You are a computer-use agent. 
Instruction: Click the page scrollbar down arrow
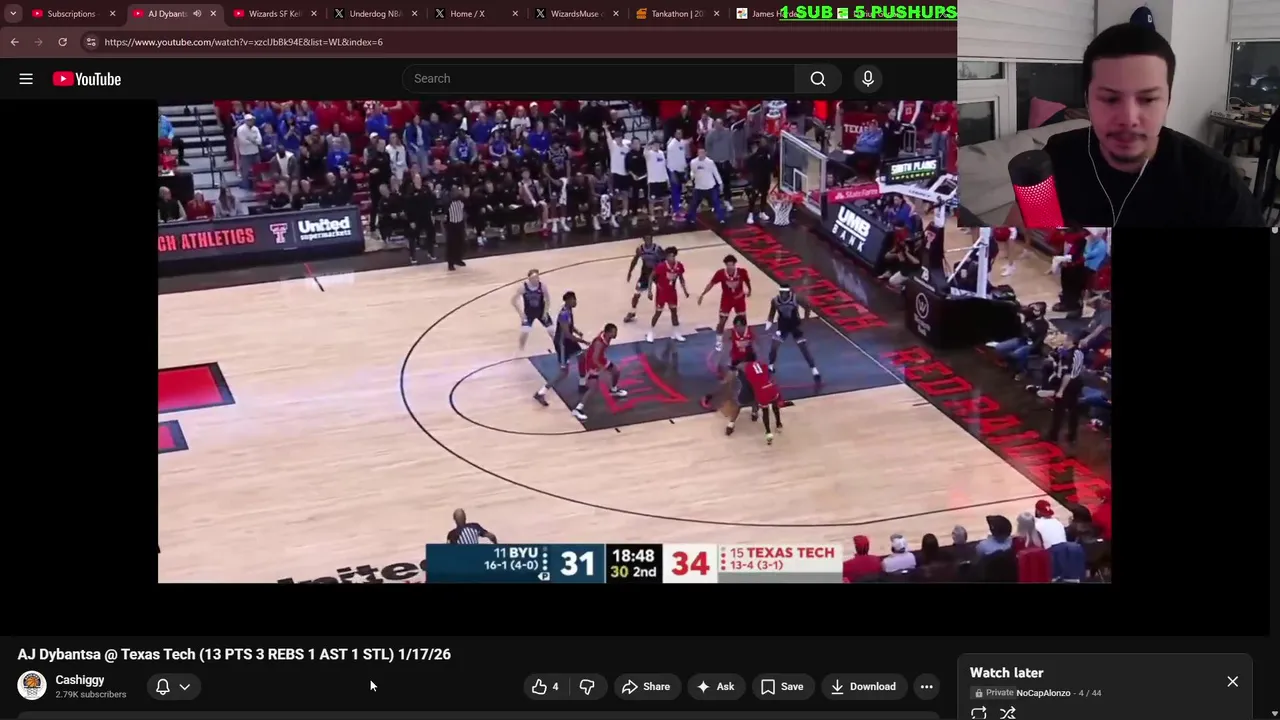pos(1274,714)
